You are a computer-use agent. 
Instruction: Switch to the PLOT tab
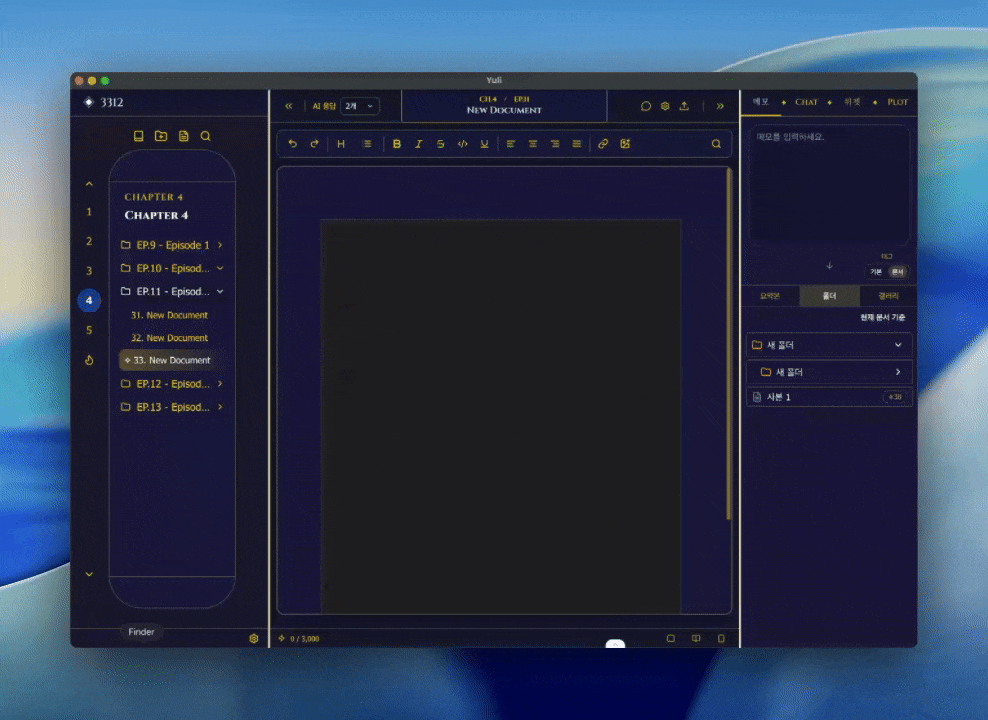[x=897, y=102]
